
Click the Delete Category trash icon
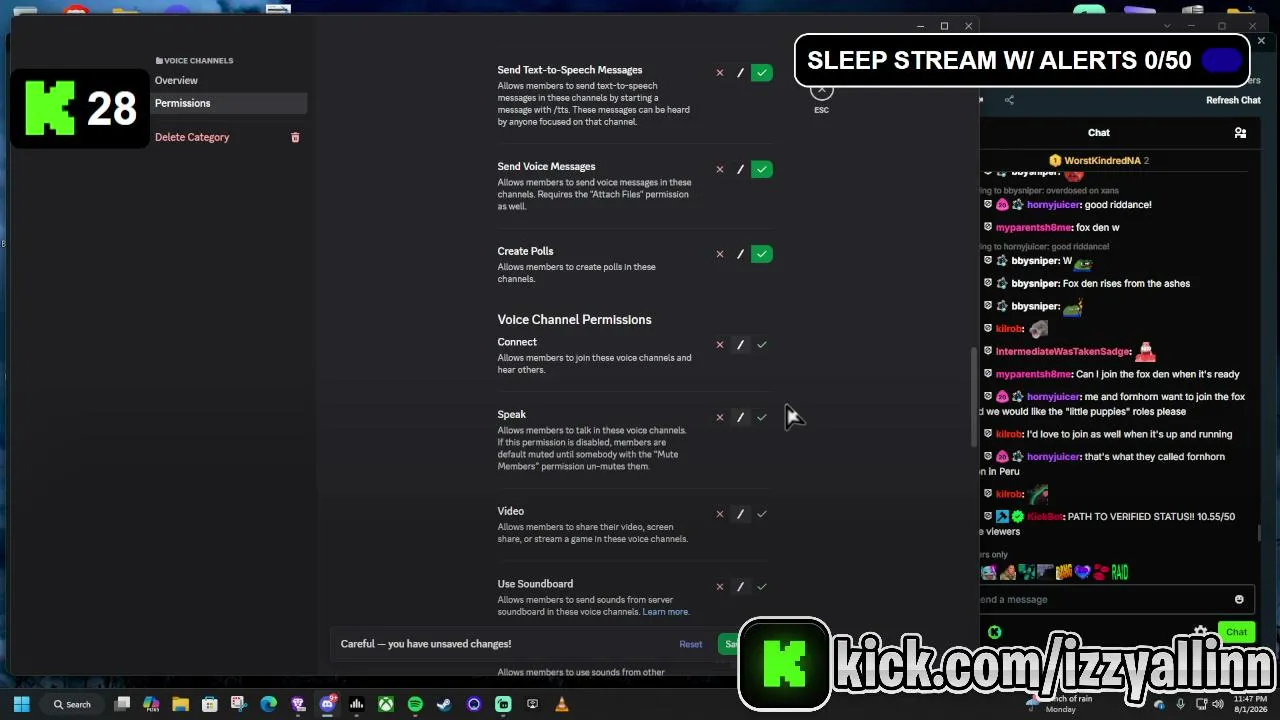(x=295, y=137)
